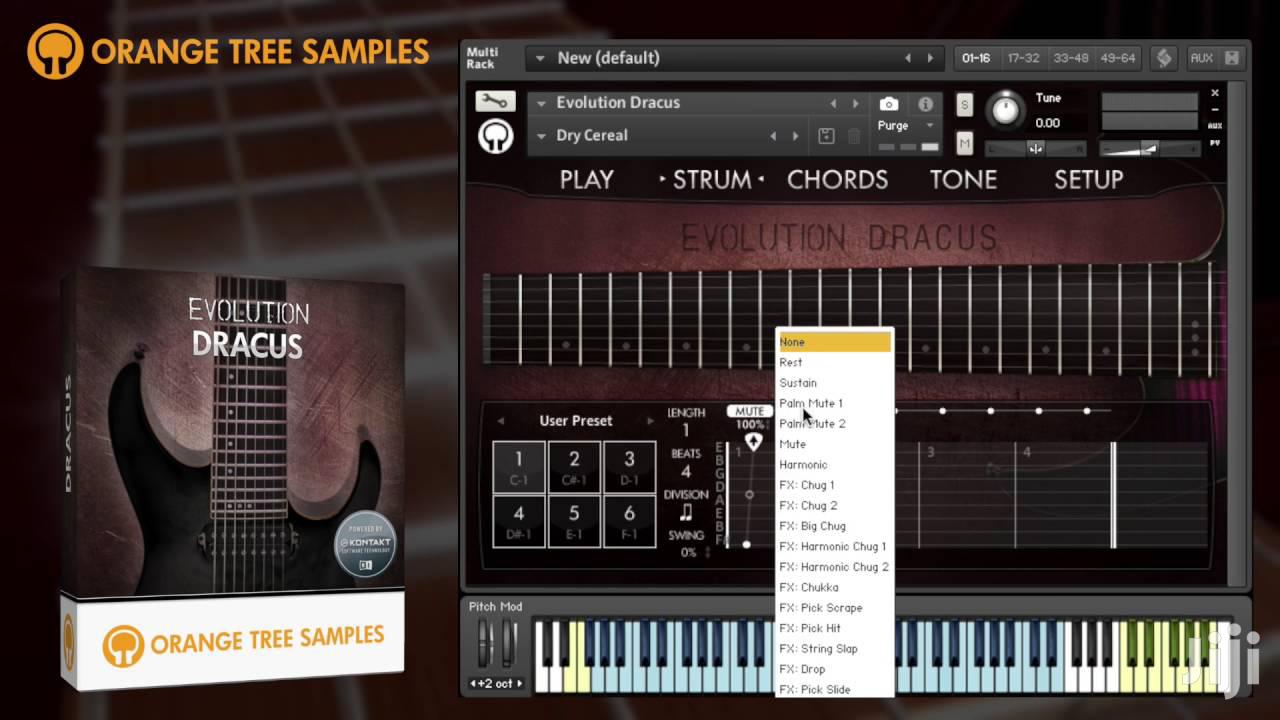Screen dimensions: 1280x720
Task: Toggle the instrument pv option
Action: pos(1215,142)
